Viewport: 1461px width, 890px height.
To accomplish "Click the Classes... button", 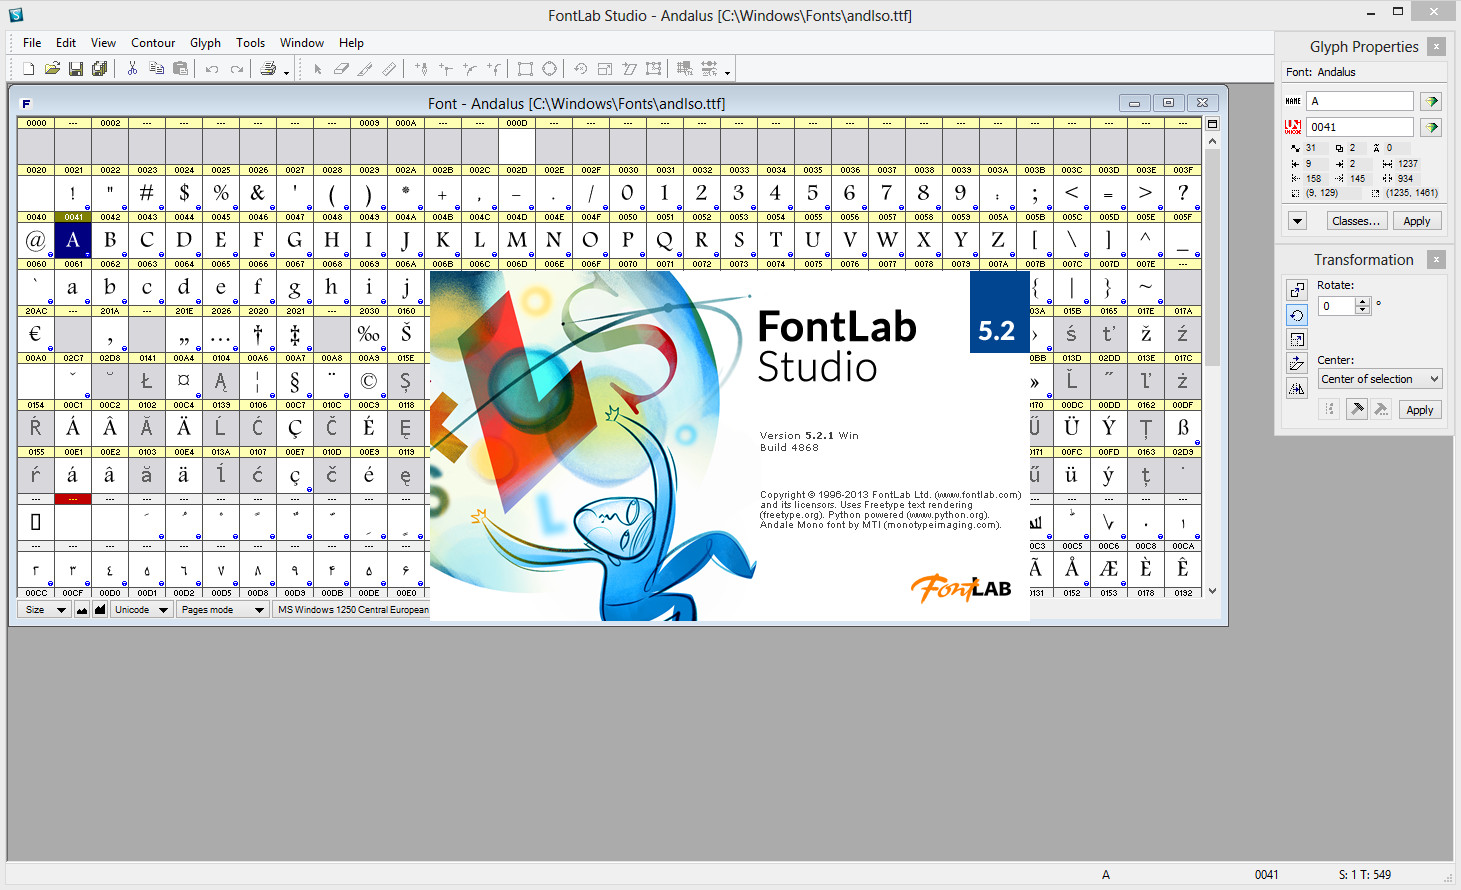I will coord(1356,221).
